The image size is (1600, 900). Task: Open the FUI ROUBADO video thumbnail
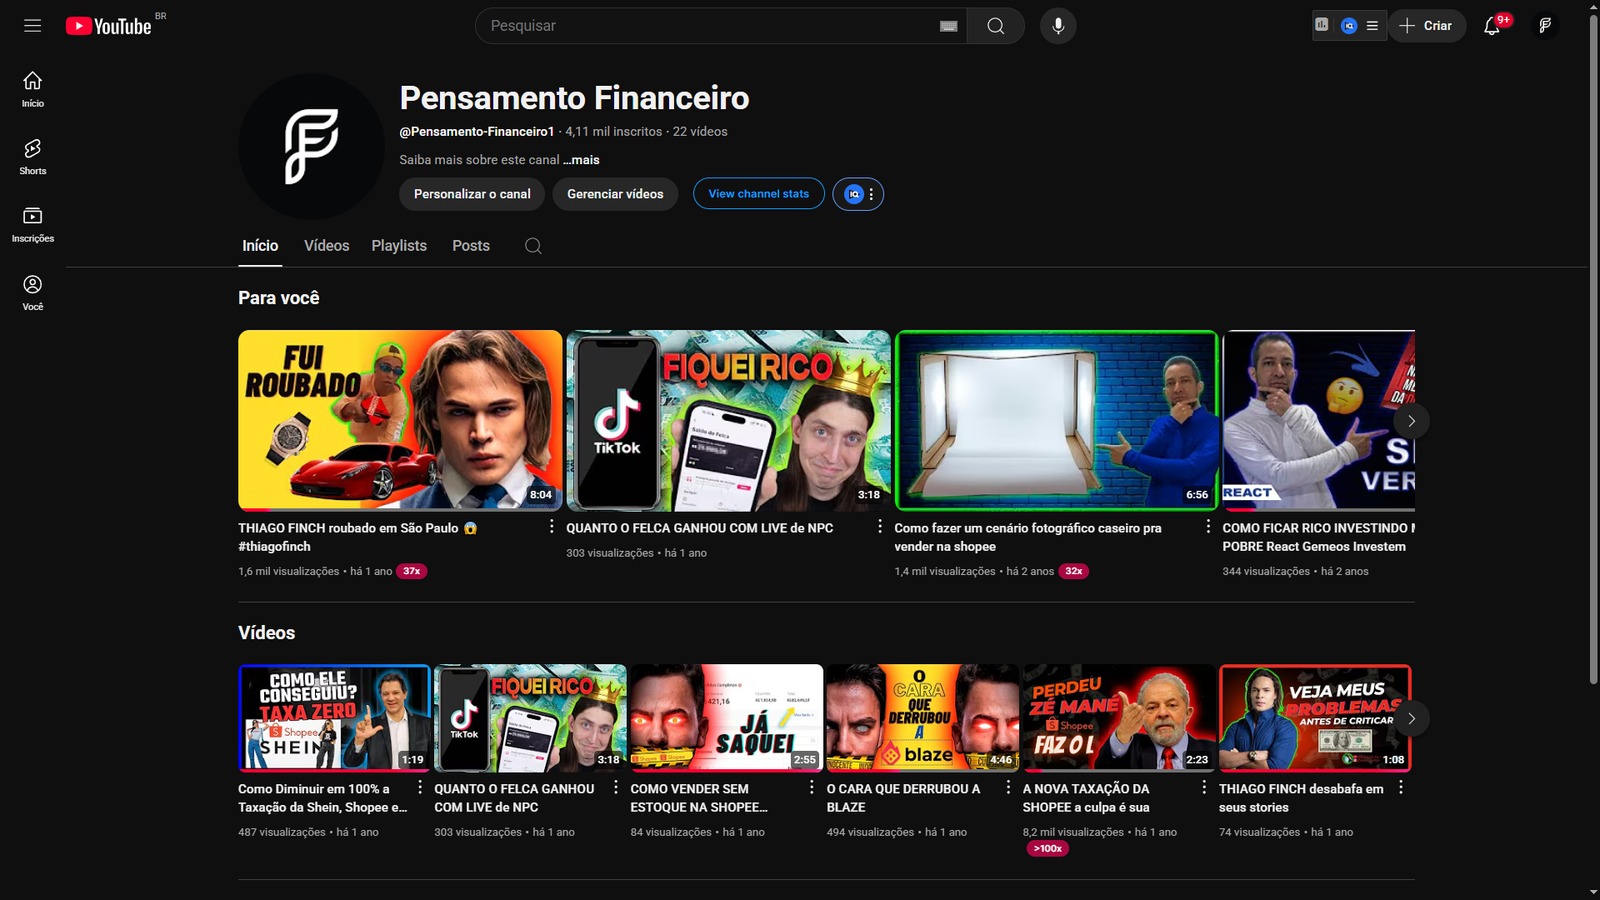pos(400,420)
